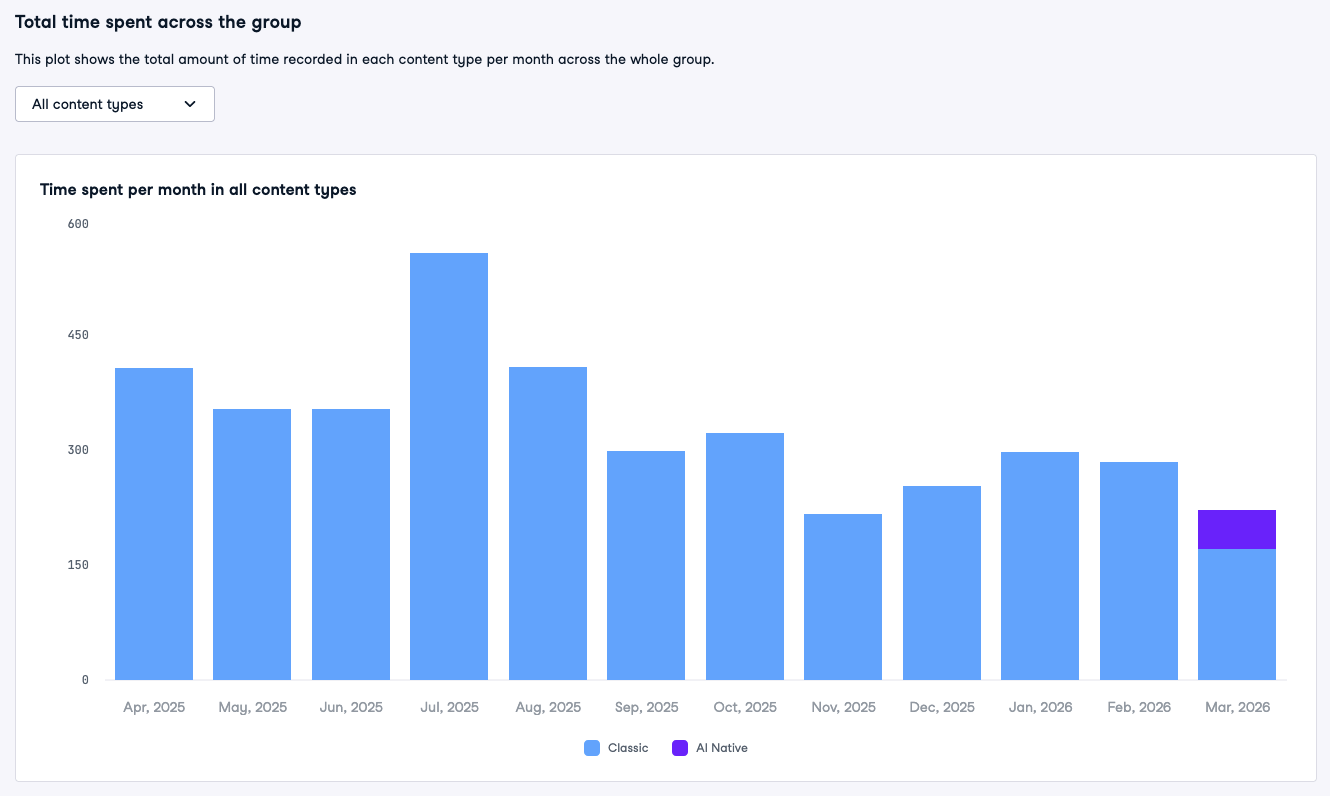Click the Sep, 2025 bar
1330x796 pixels.
[x=646, y=565]
